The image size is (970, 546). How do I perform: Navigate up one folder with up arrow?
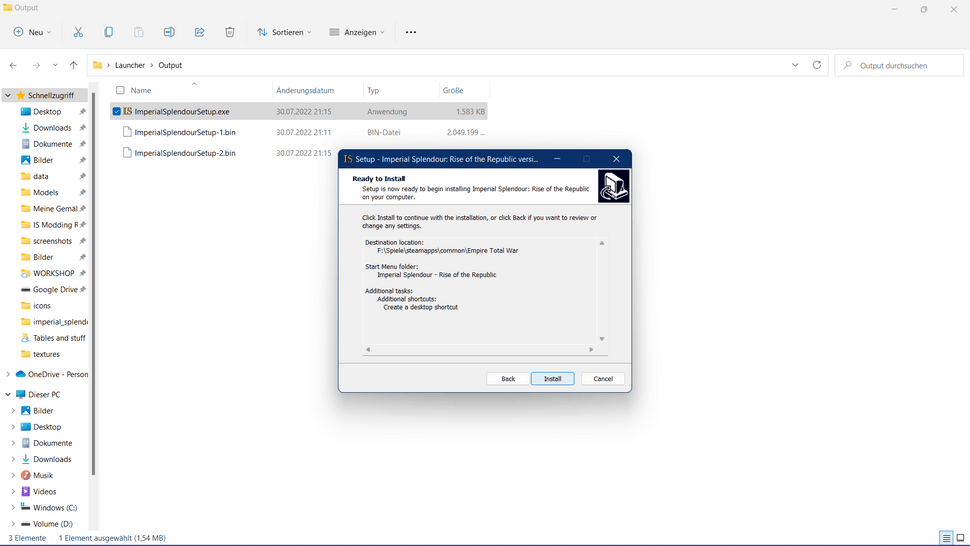pyautogui.click(x=73, y=65)
